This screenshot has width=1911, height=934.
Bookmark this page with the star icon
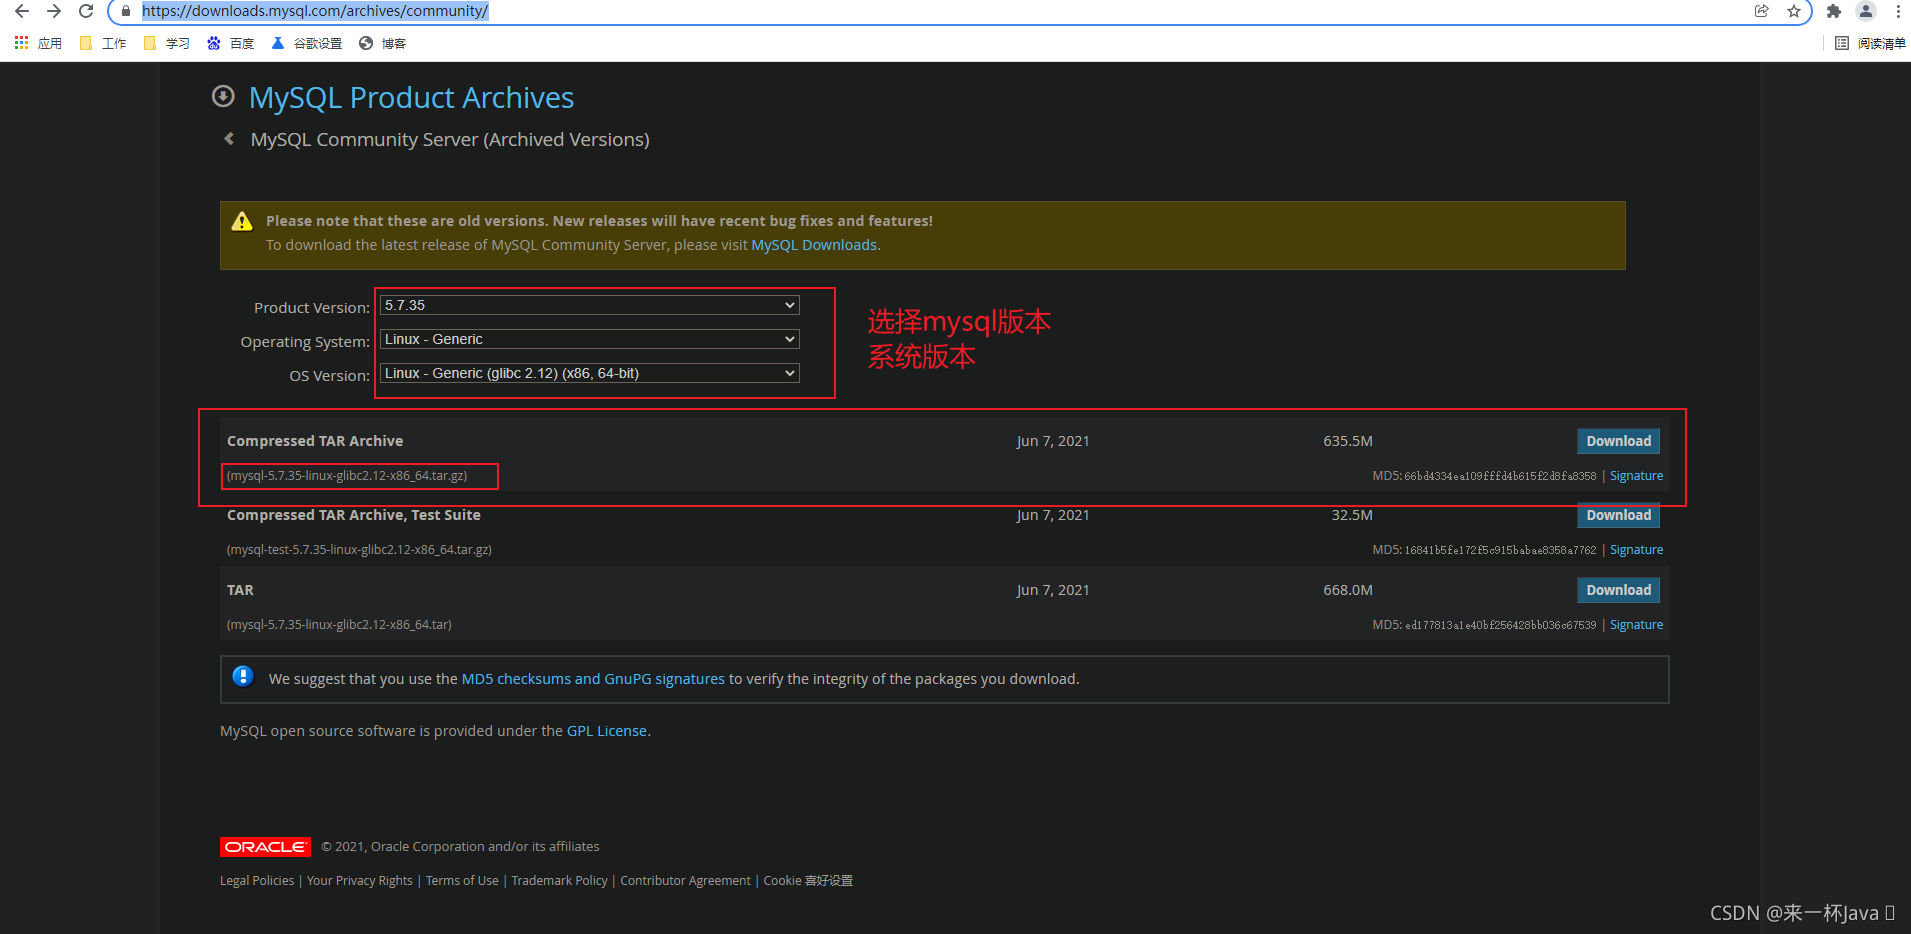[1794, 11]
